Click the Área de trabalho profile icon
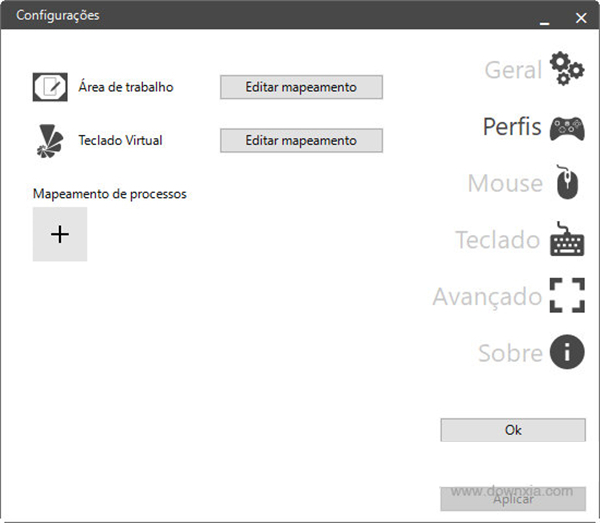This screenshot has width=600, height=523. point(50,87)
